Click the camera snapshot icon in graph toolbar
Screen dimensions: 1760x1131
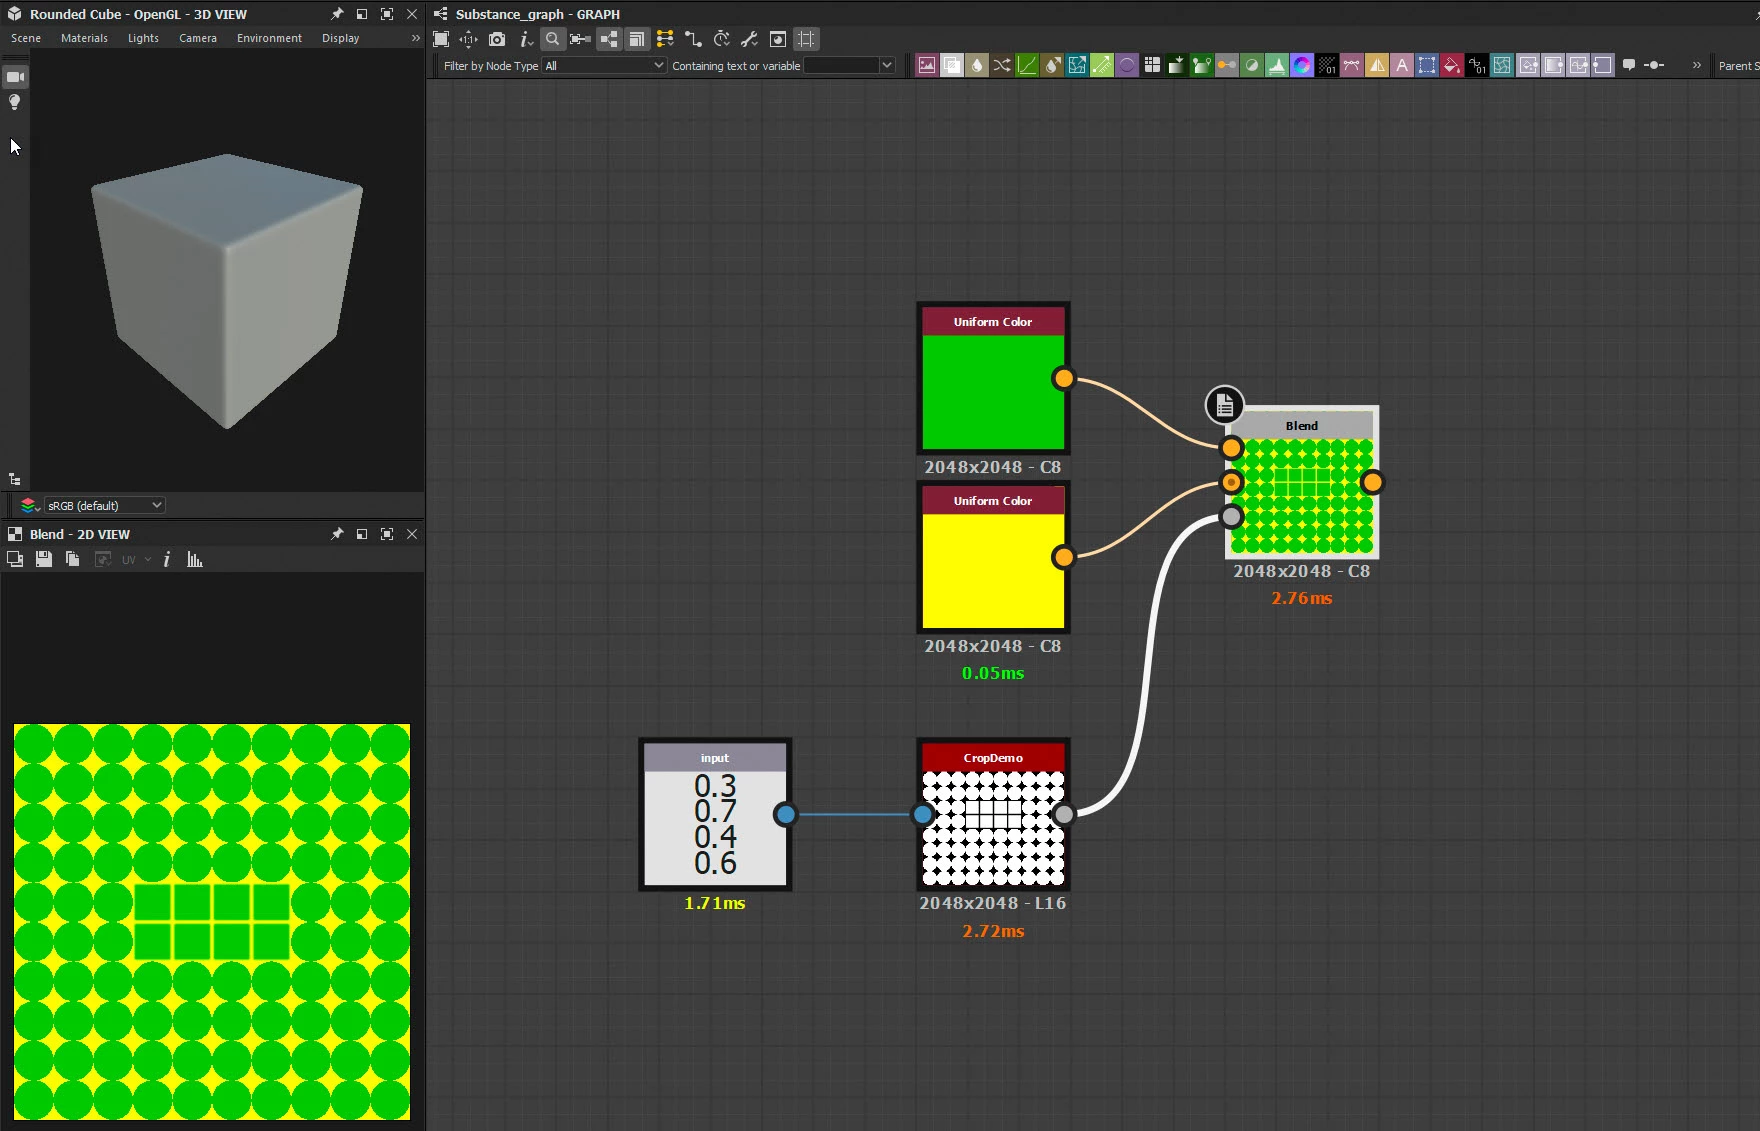497,39
